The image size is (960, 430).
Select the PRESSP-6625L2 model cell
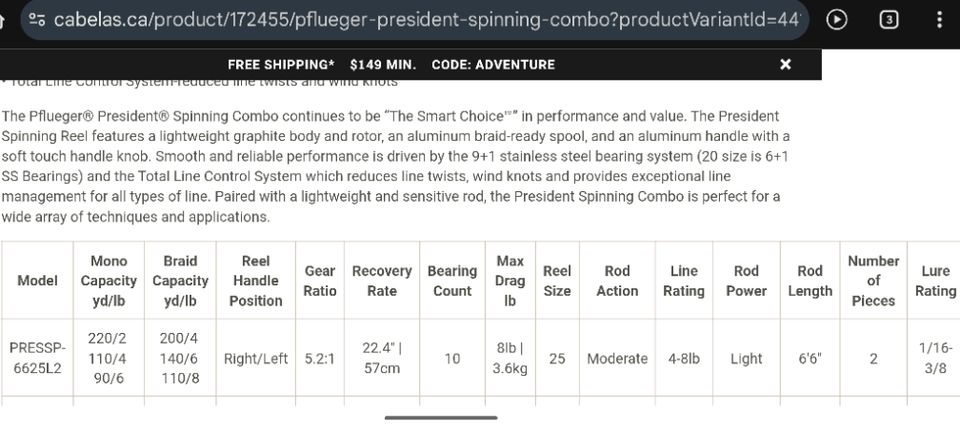pyautogui.click(x=37, y=358)
